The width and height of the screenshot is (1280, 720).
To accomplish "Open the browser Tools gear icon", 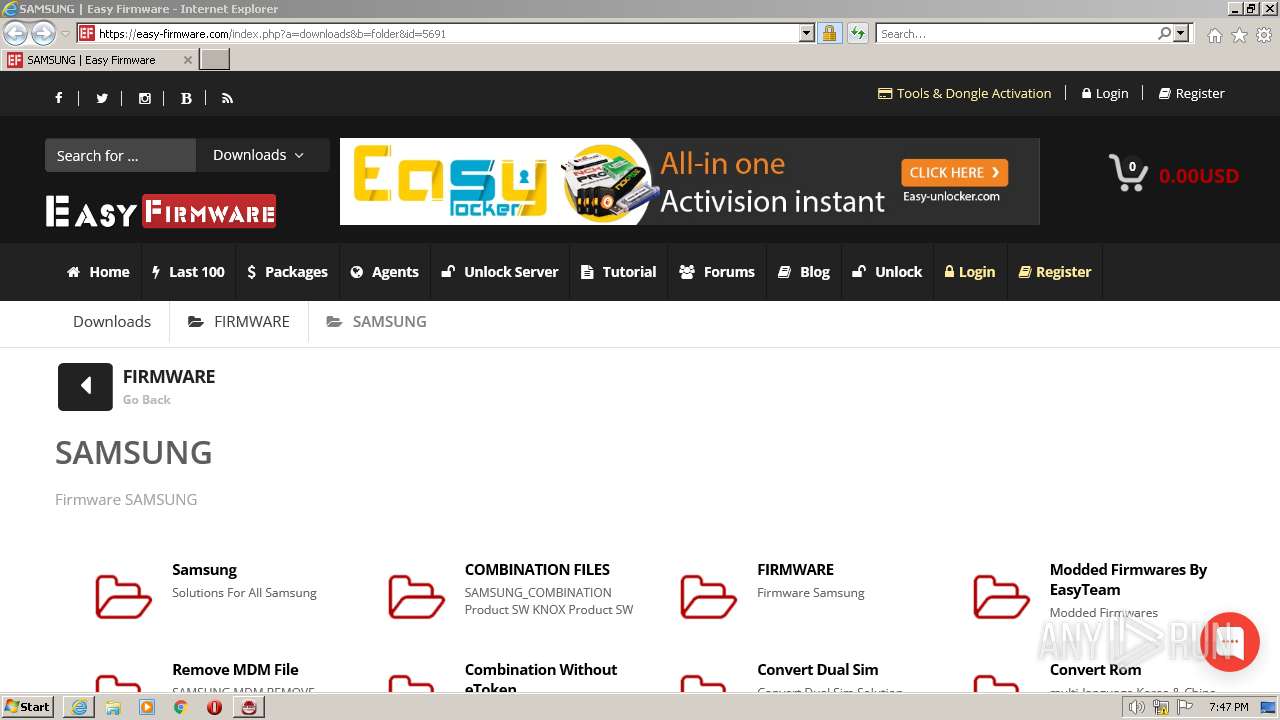I will (x=1264, y=35).
